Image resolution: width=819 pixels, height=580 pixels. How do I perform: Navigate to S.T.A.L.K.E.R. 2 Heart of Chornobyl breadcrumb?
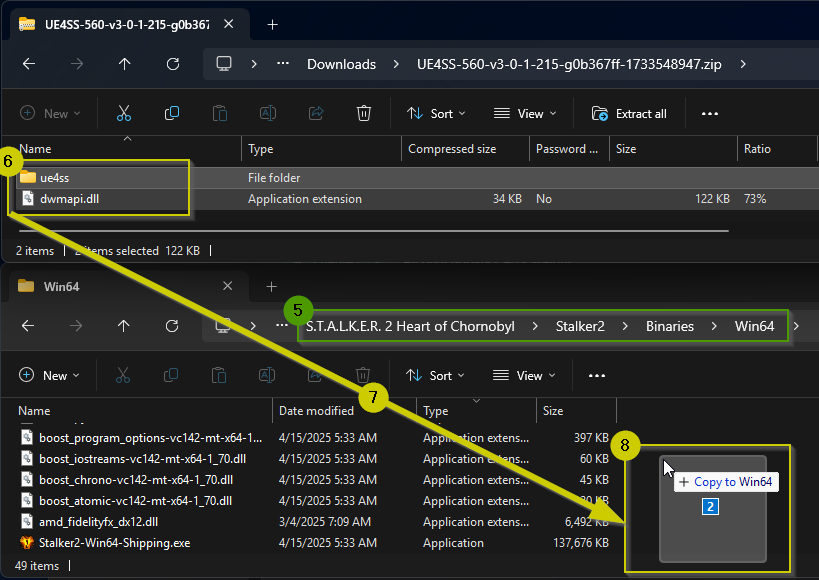pos(410,326)
